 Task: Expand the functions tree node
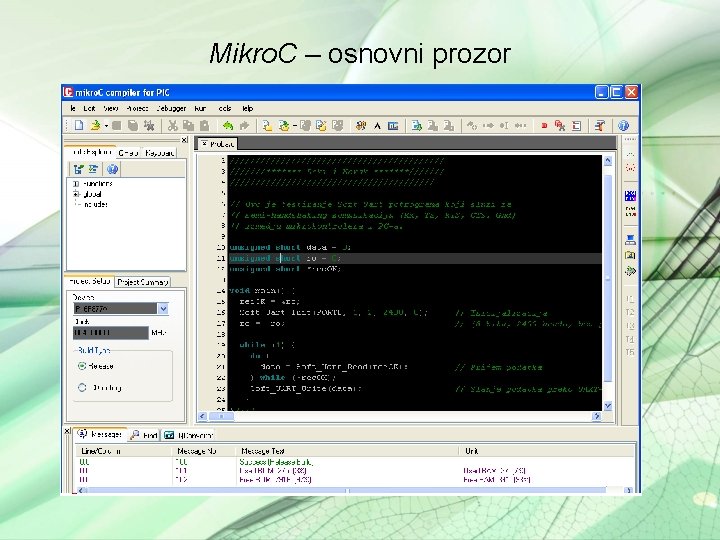pyautogui.click(x=76, y=183)
